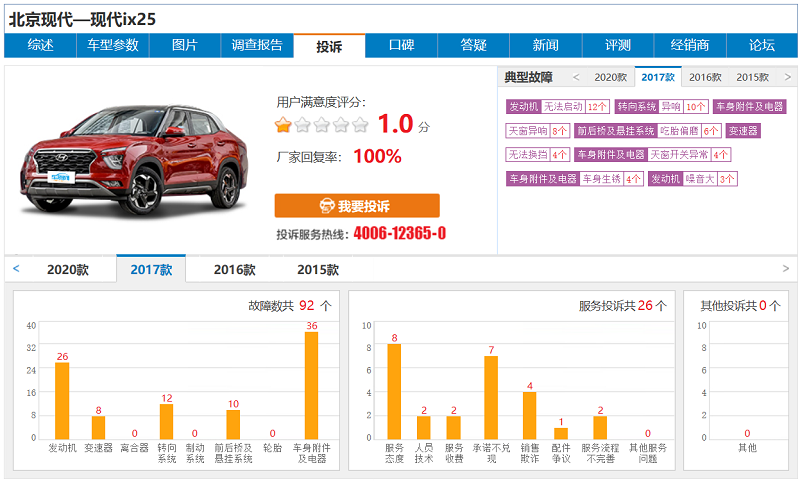Image resolution: width=800 pixels, height=481 pixels.
Task: Select the 投诉 tab
Action: pyautogui.click(x=329, y=46)
